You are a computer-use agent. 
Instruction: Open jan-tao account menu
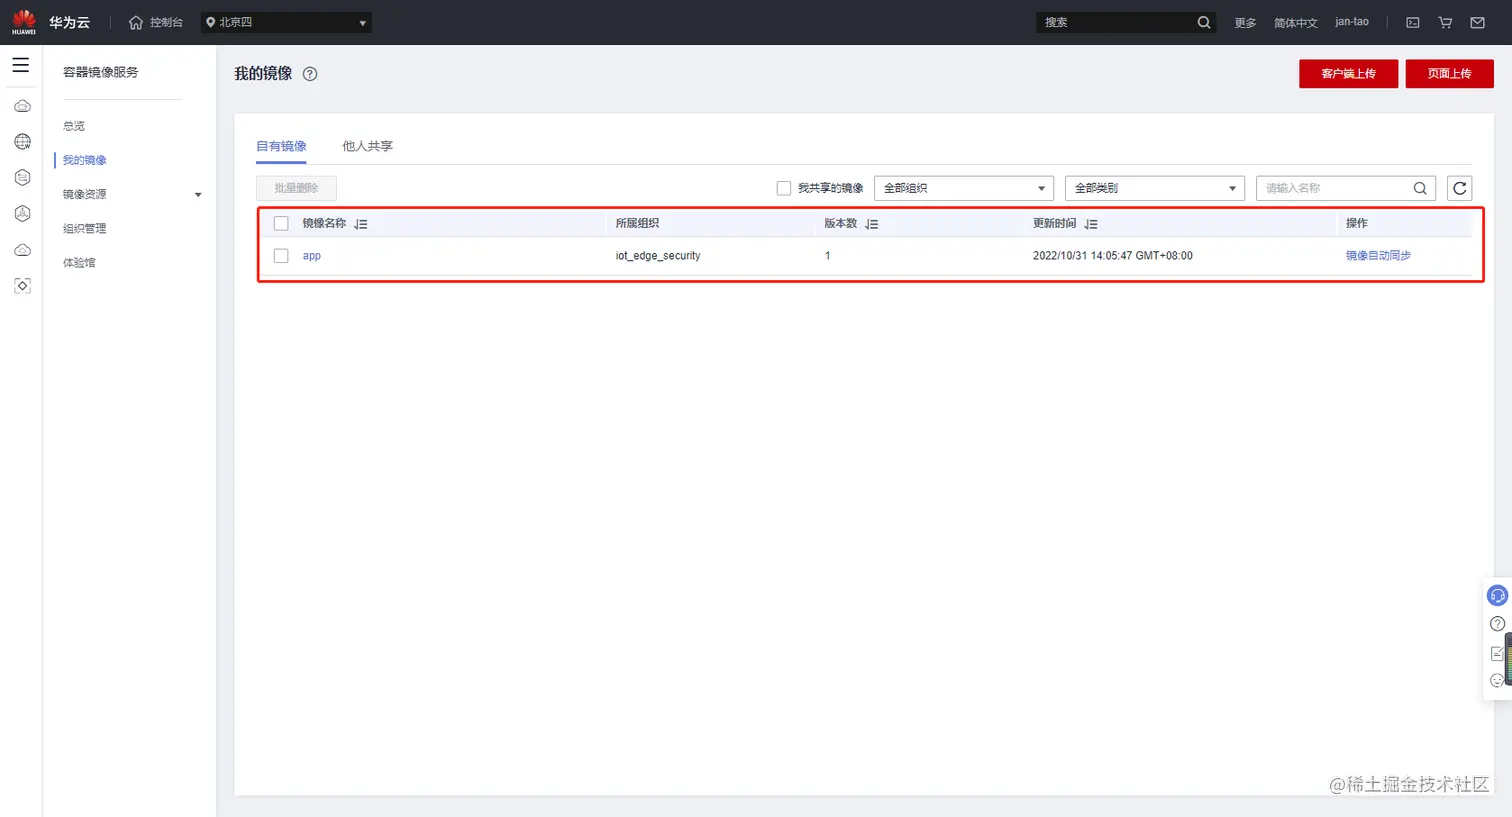tap(1352, 22)
